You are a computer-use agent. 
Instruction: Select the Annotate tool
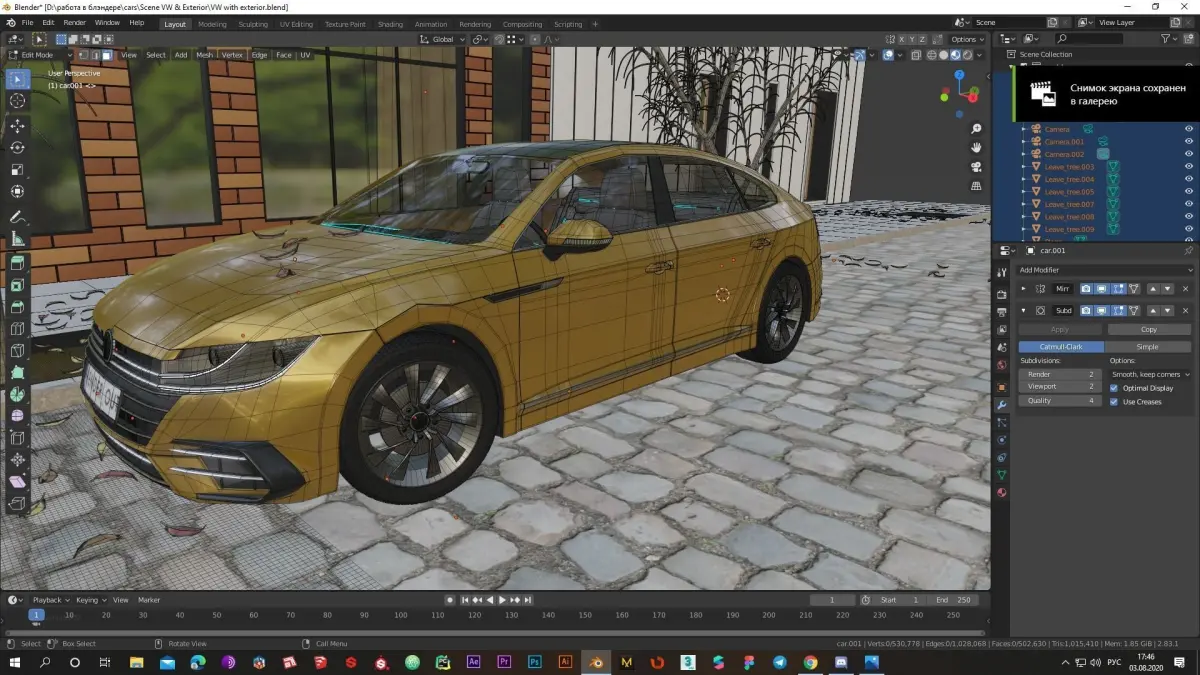click(x=18, y=217)
